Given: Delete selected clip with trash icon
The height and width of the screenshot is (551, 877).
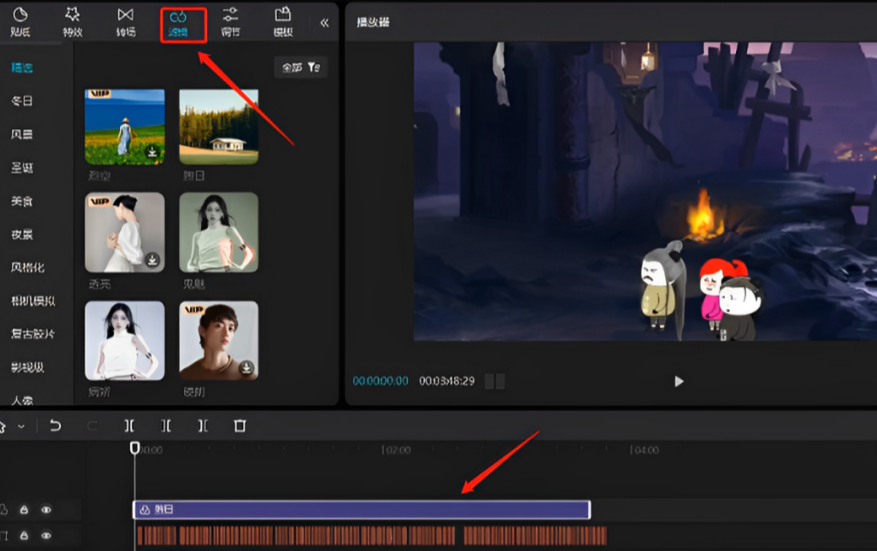Looking at the screenshot, I should [x=240, y=426].
